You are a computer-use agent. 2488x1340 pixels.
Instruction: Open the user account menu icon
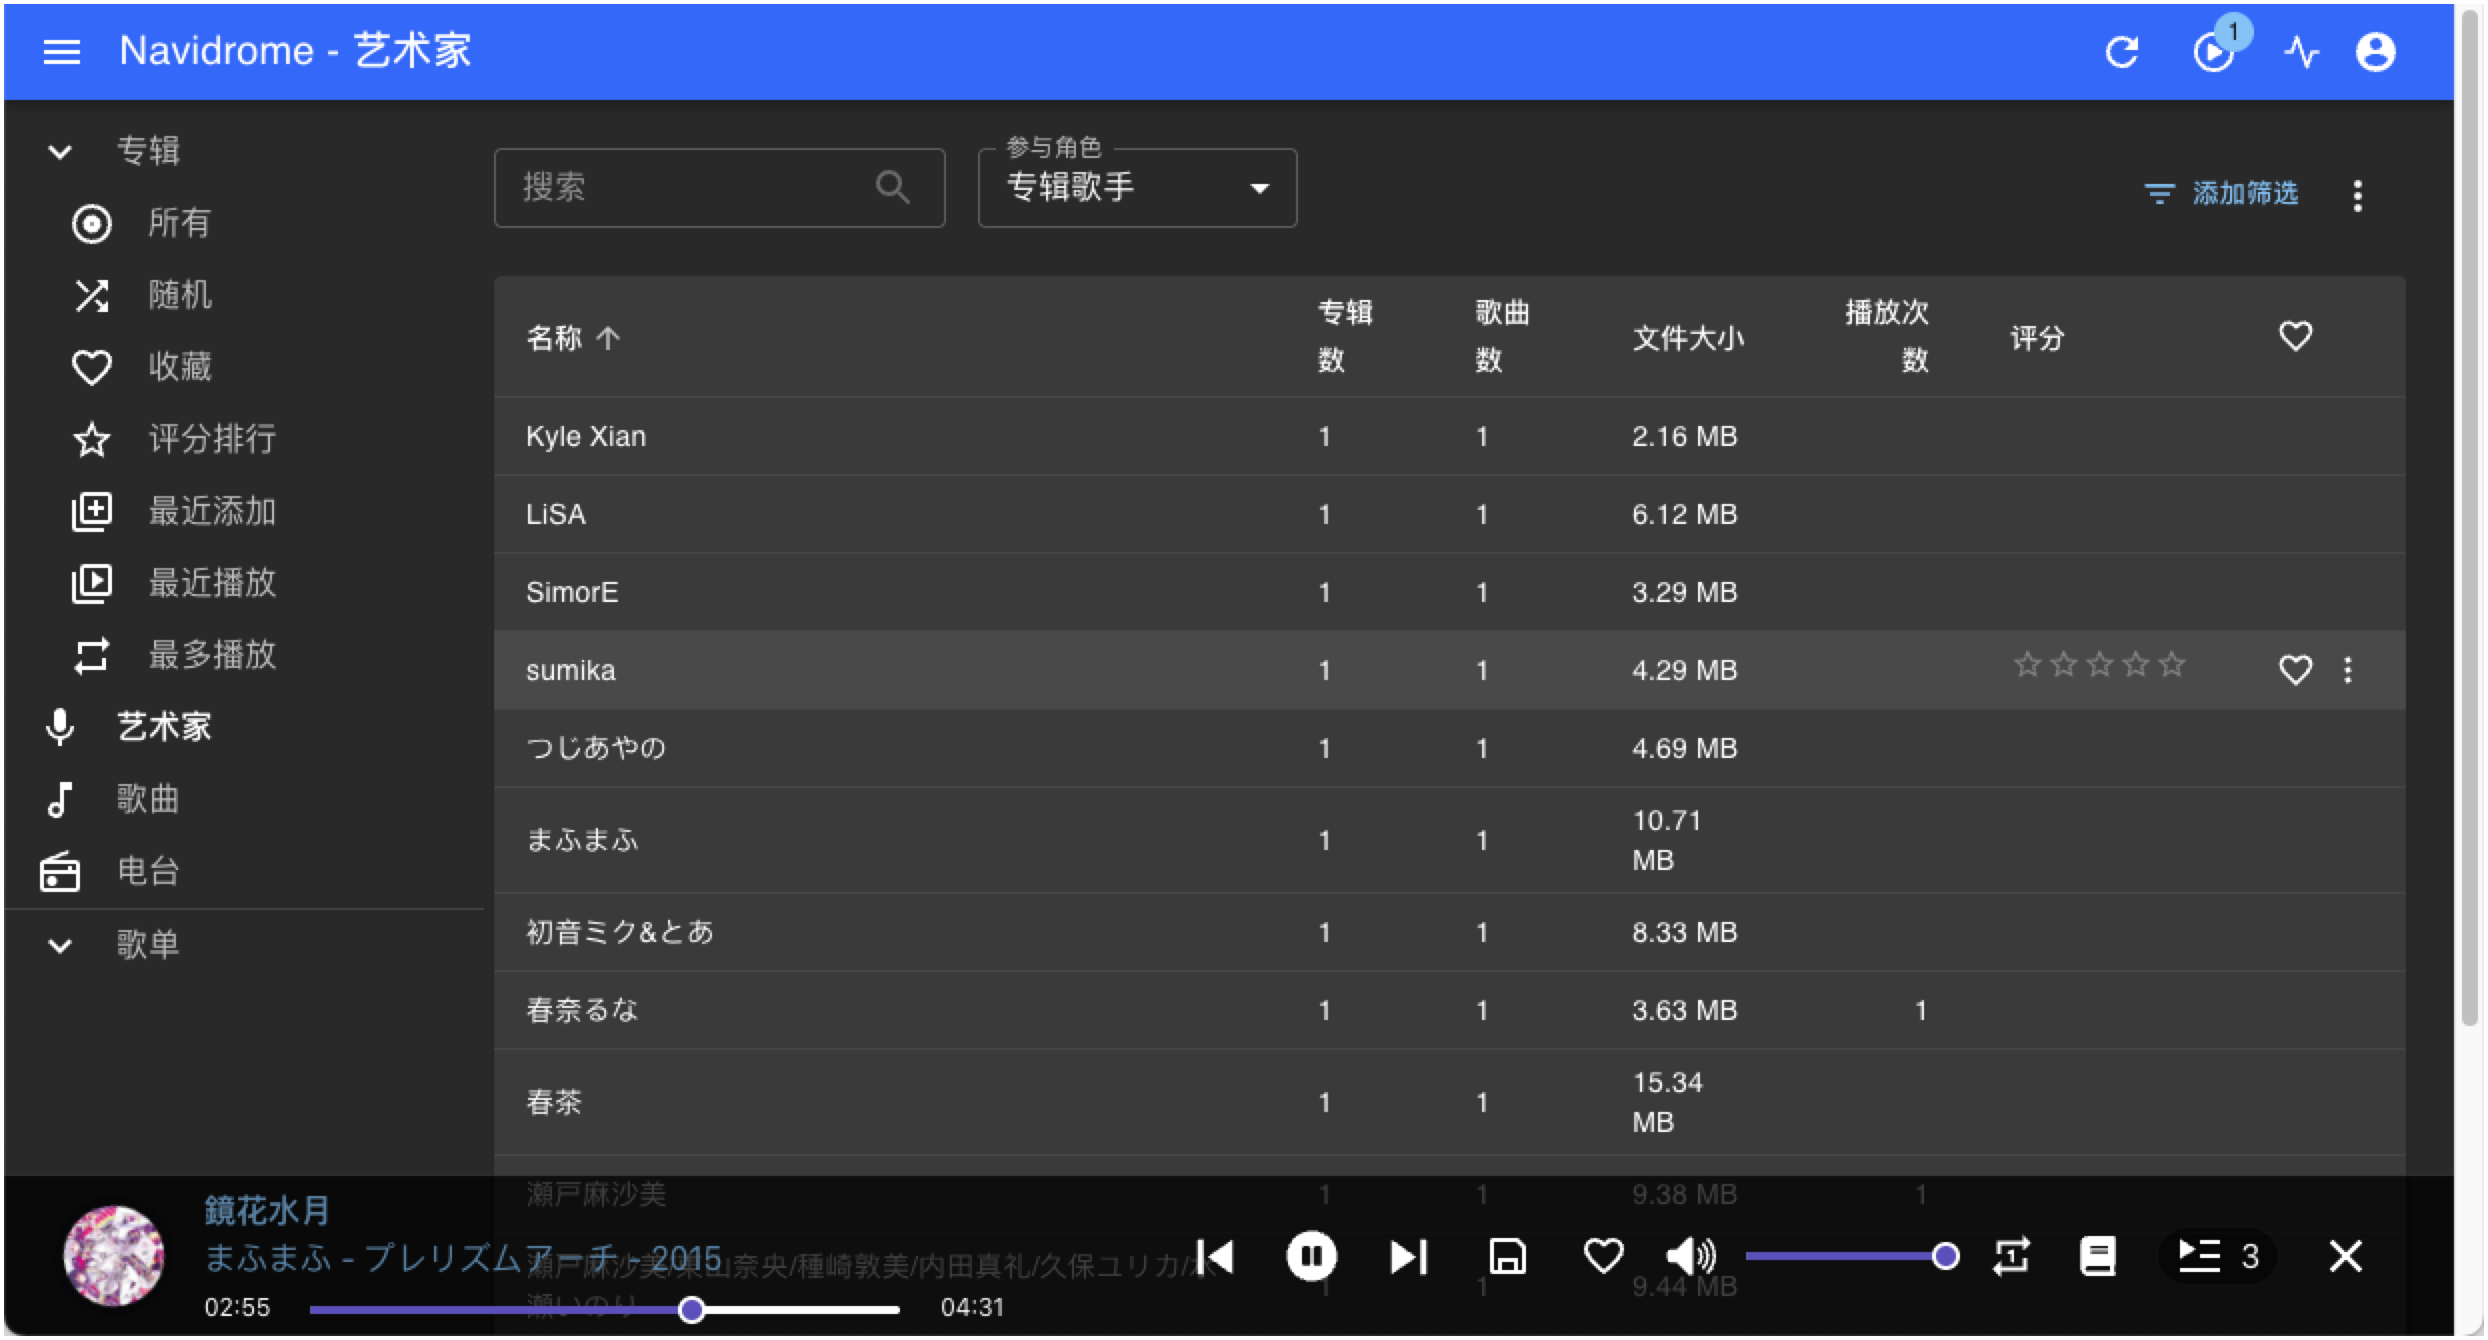[2375, 52]
